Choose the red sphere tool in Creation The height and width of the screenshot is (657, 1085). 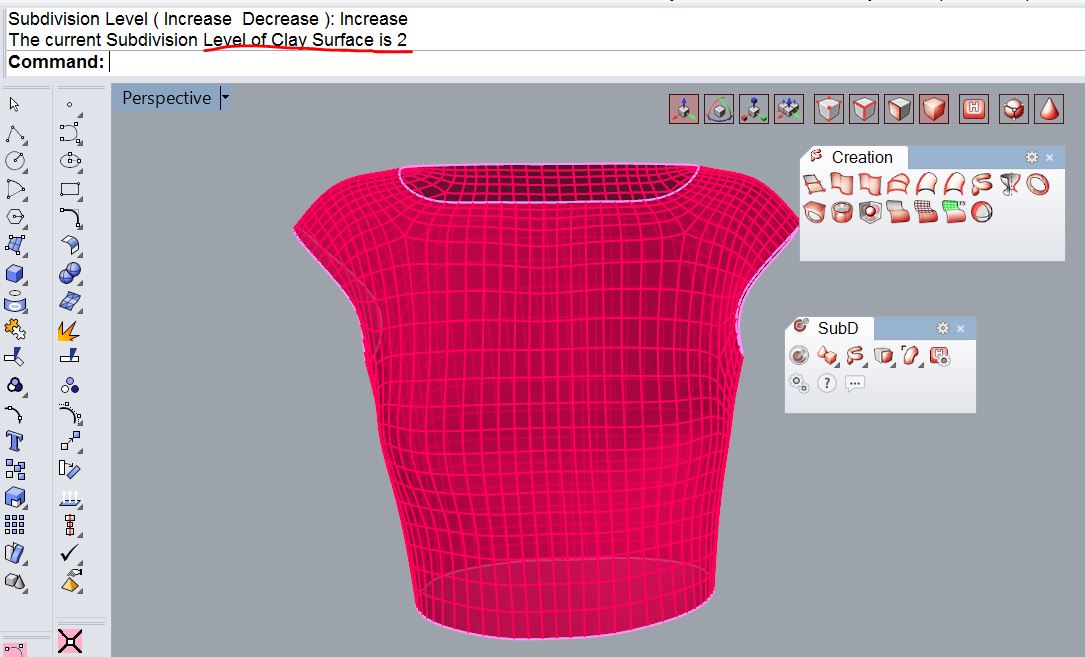tap(981, 211)
